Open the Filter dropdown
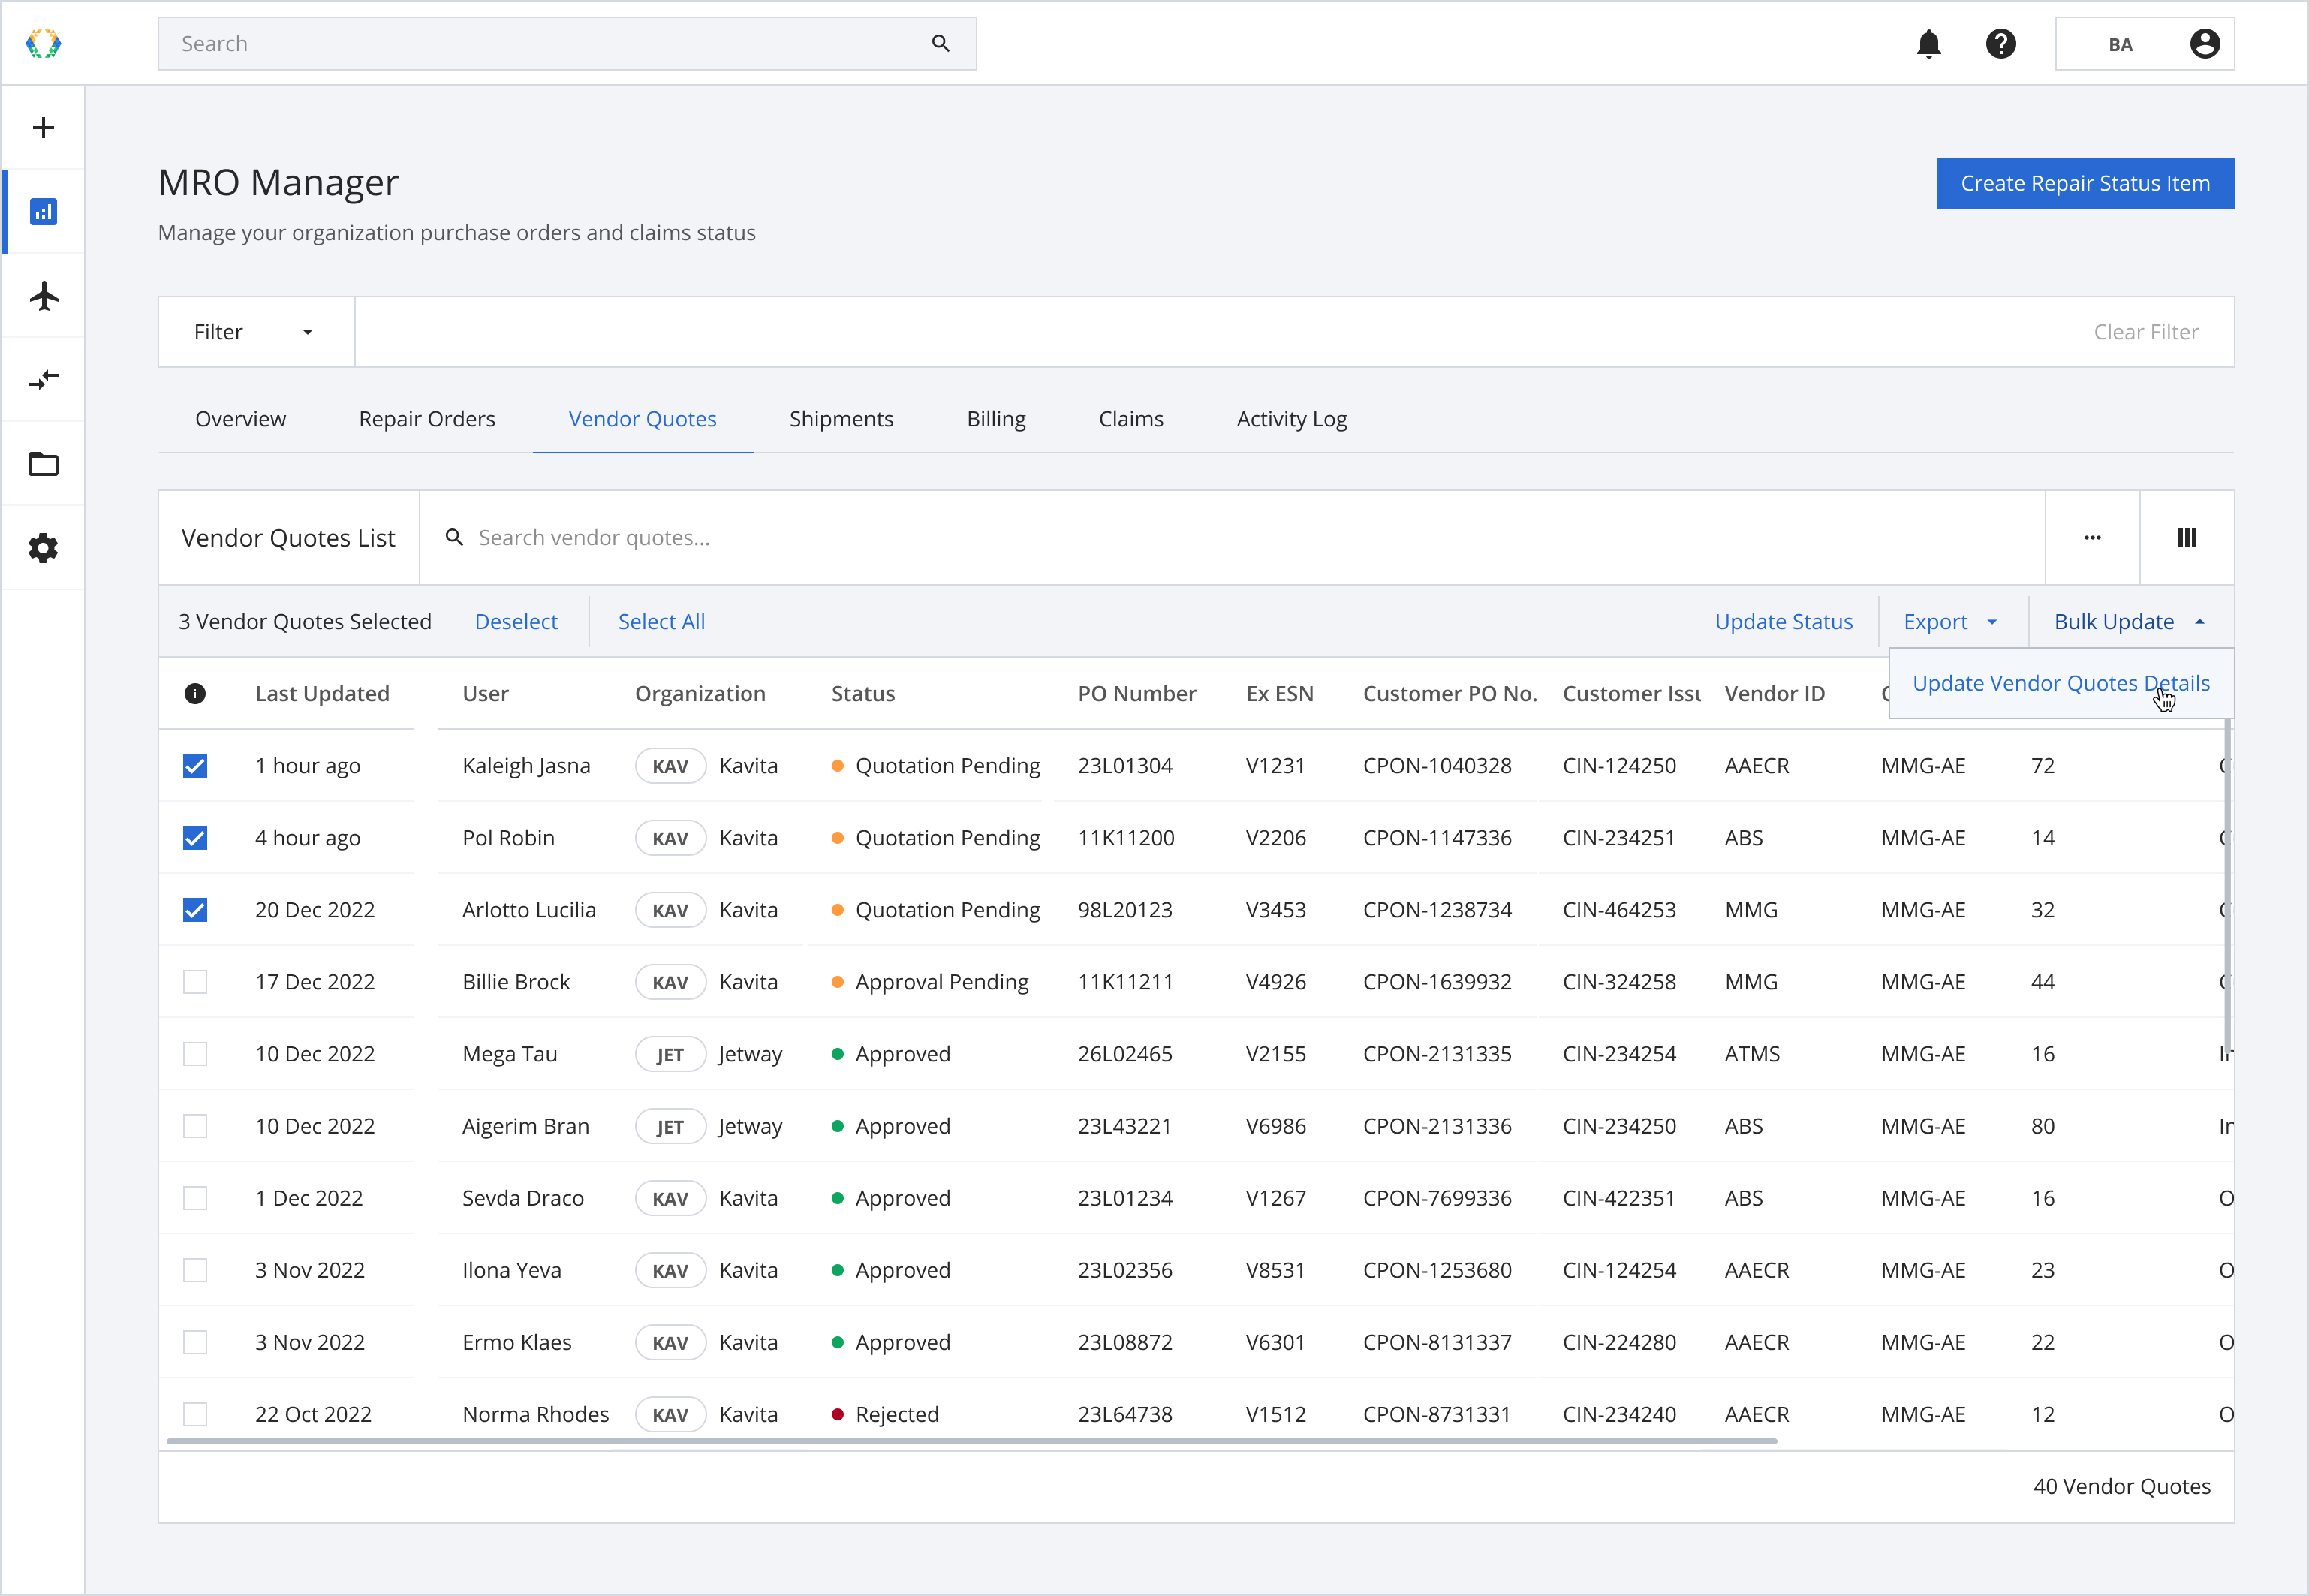 (x=256, y=332)
